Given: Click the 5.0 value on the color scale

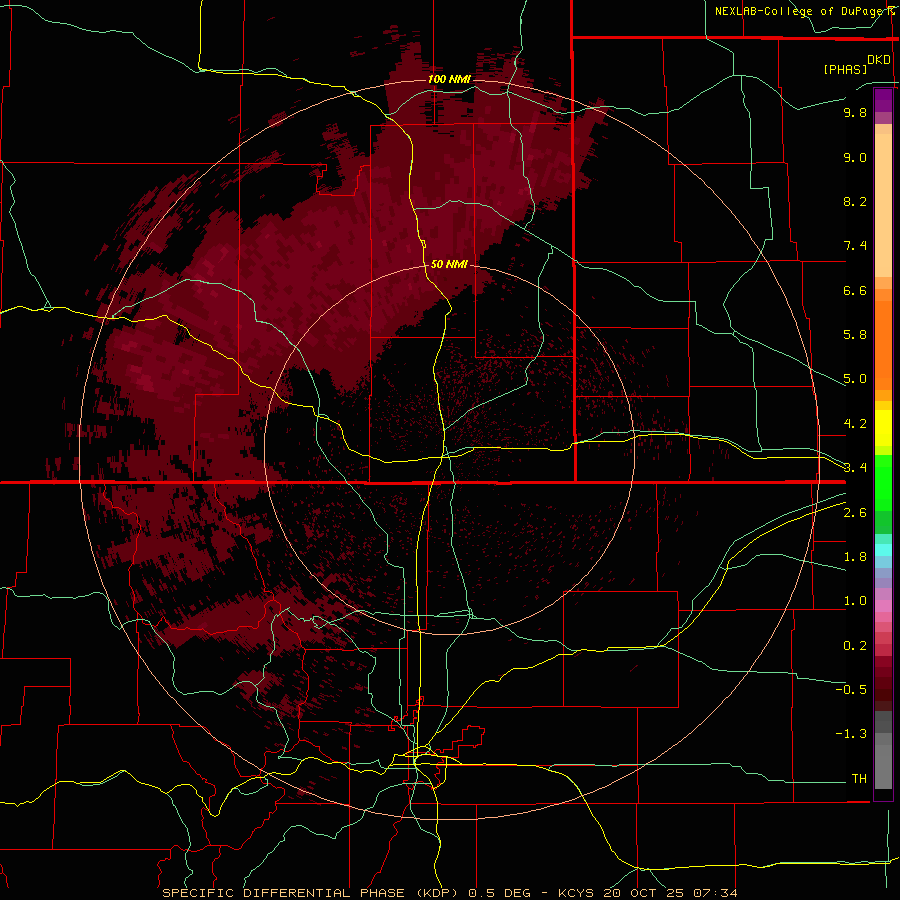Looking at the screenshot, I should 855,379.
